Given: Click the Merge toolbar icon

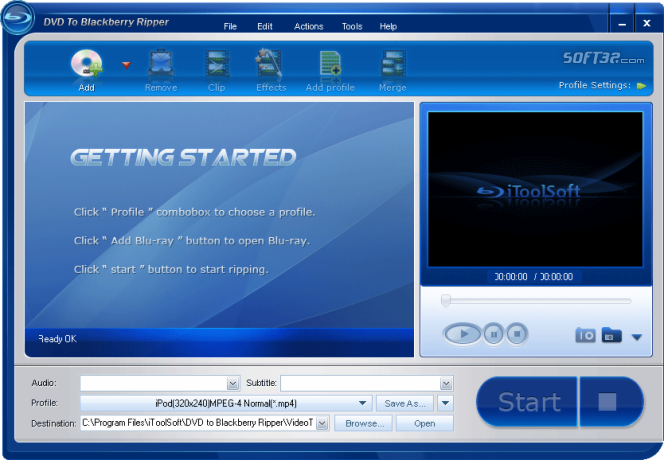Looking at the screenshot, I should pyautogui.click(x=393, y=64).
